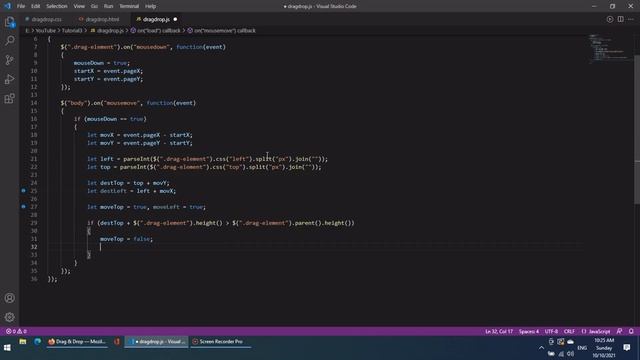Switch to the dragdrop.html tab
The image size is (640, 360).
[101, 19]
